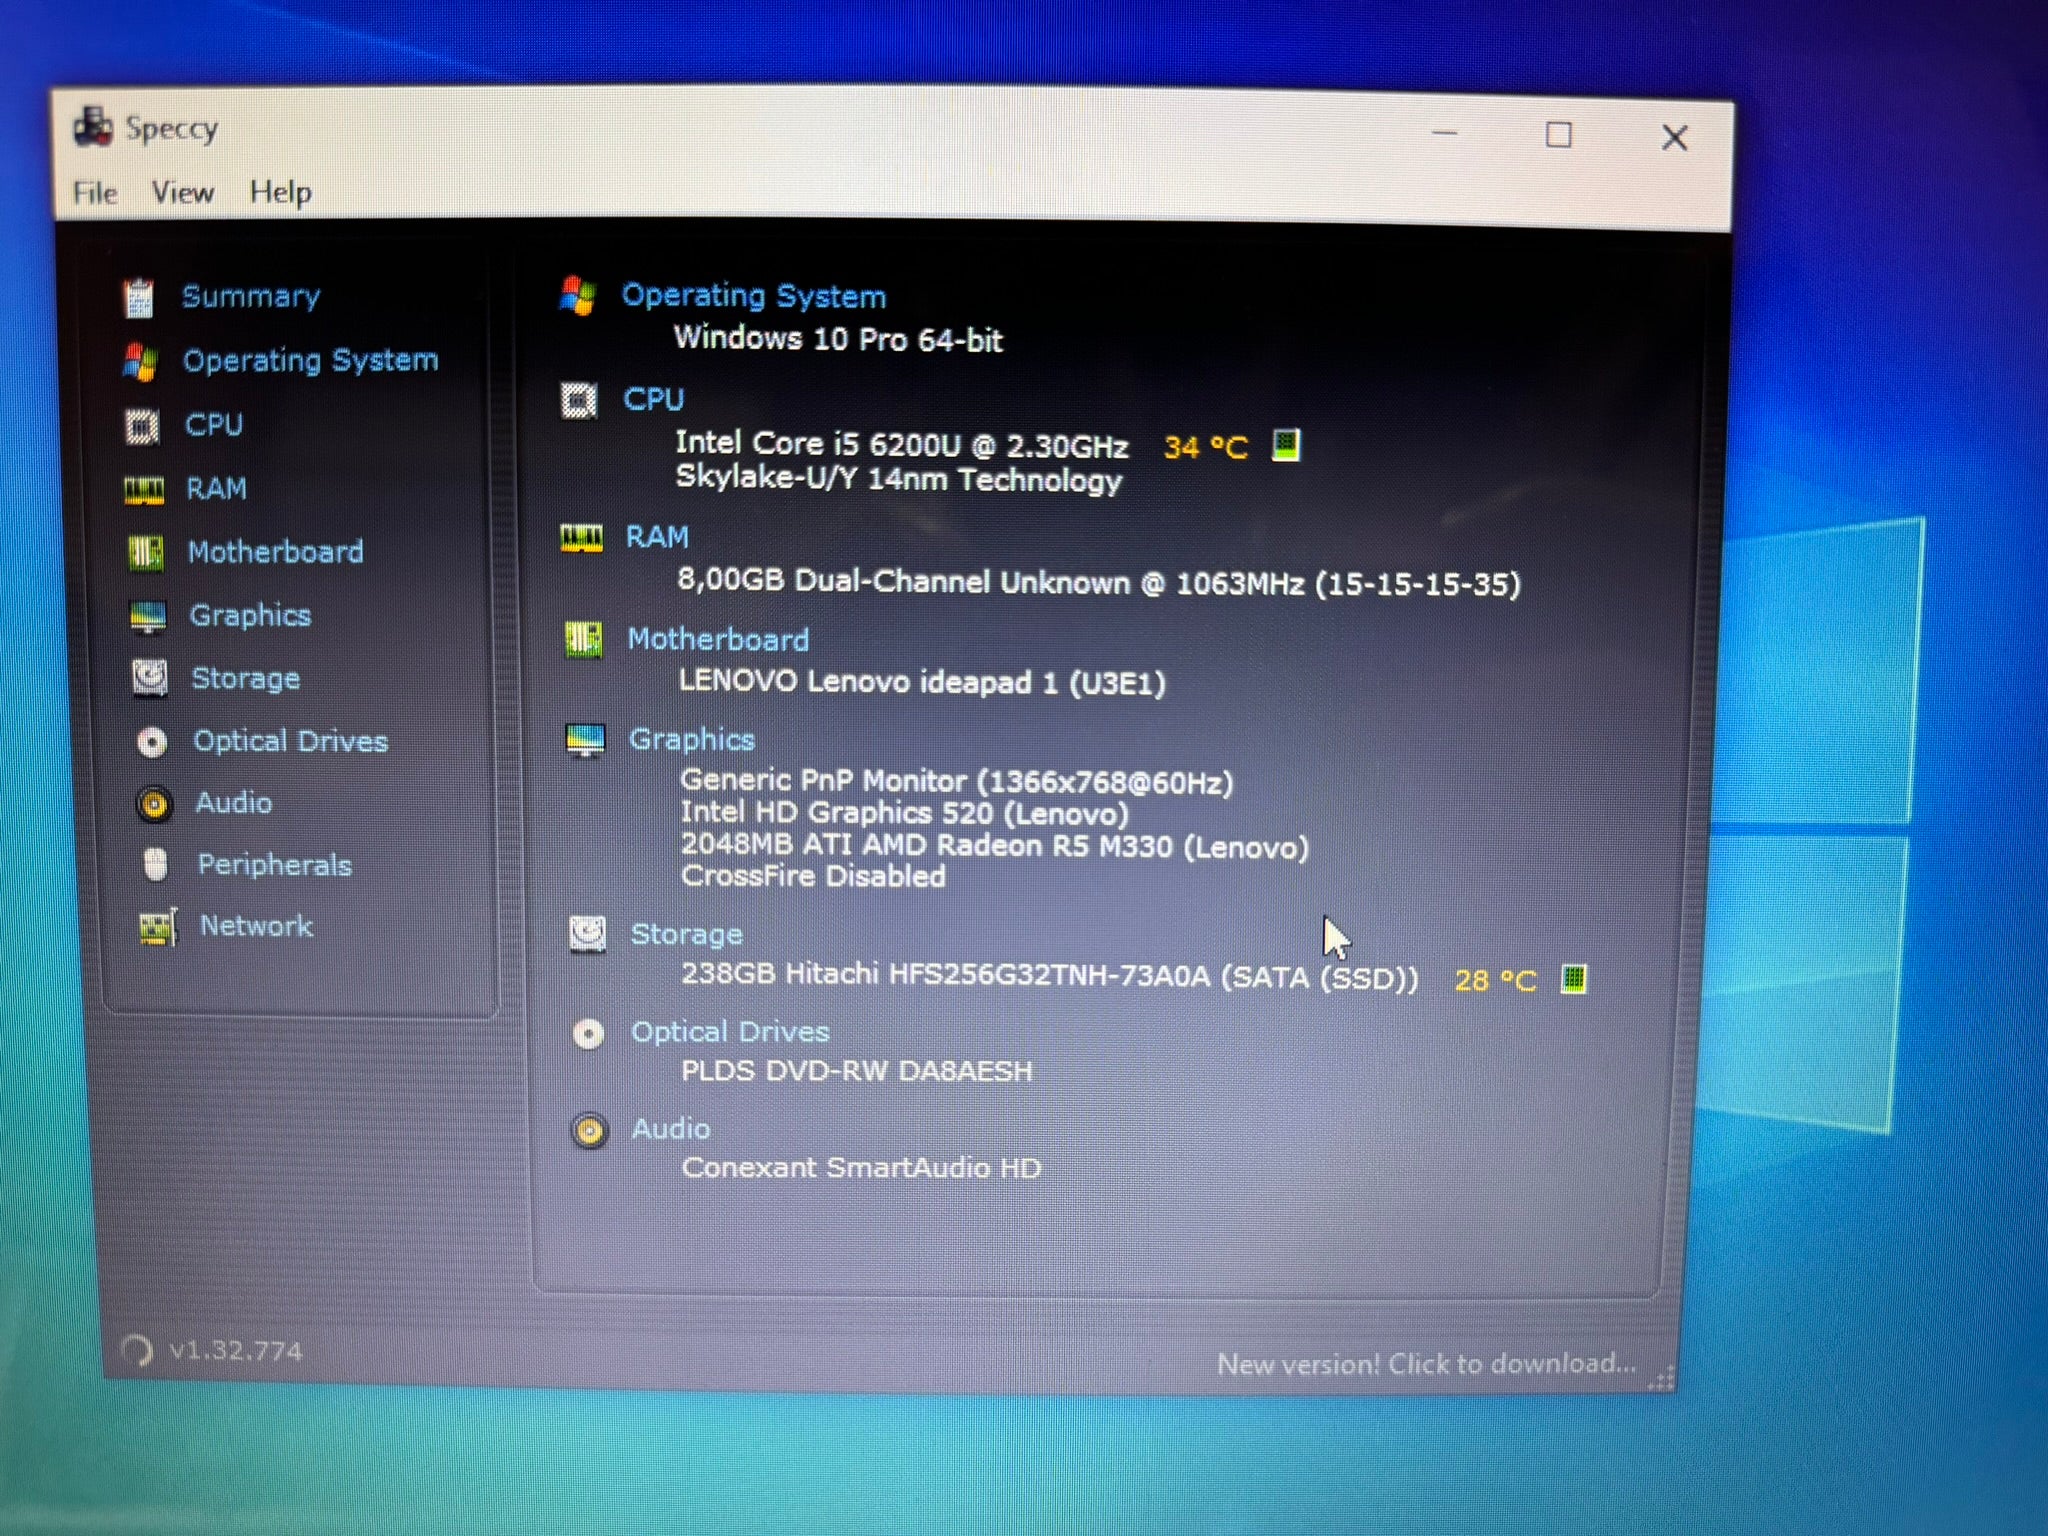The width and height of the screenshot is (2048, 1536).
Task: Click the RAM stick icon in sidebar
Action: [144, 490]
